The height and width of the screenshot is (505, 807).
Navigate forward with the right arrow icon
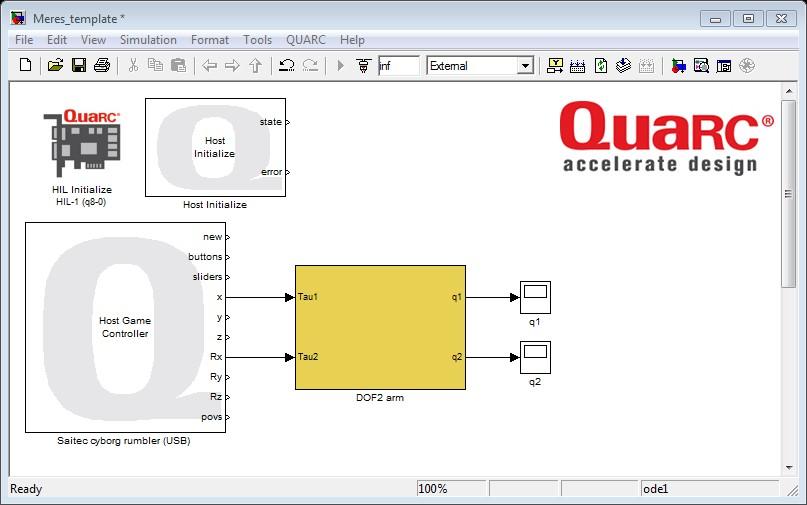pyautogui.click(x=233, y=65)
